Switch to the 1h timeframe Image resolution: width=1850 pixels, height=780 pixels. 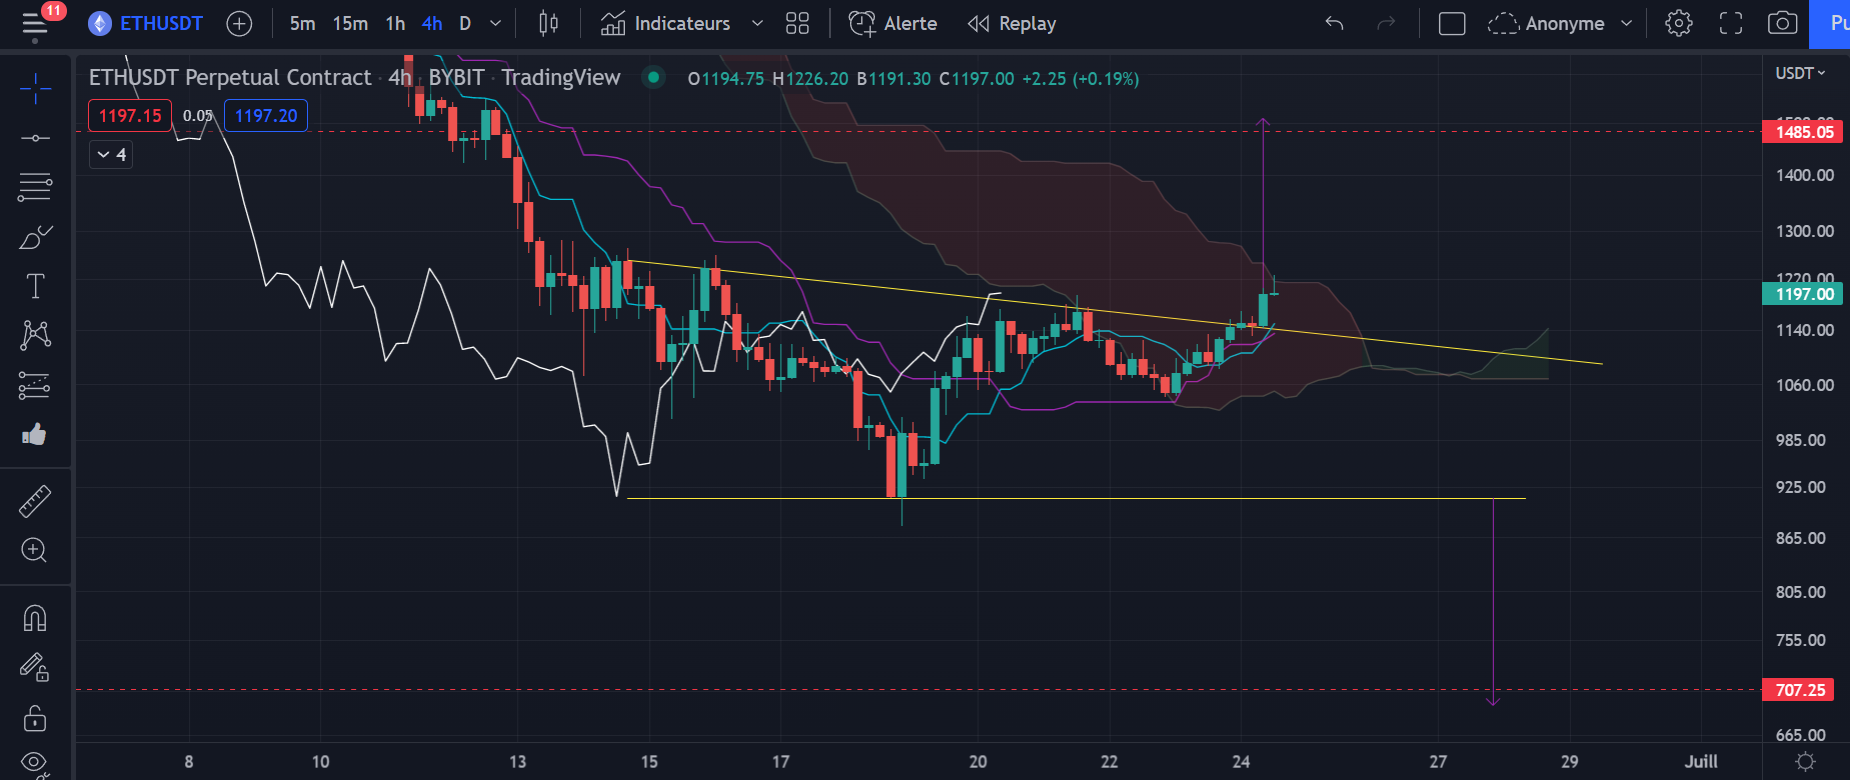coord(395,23)
